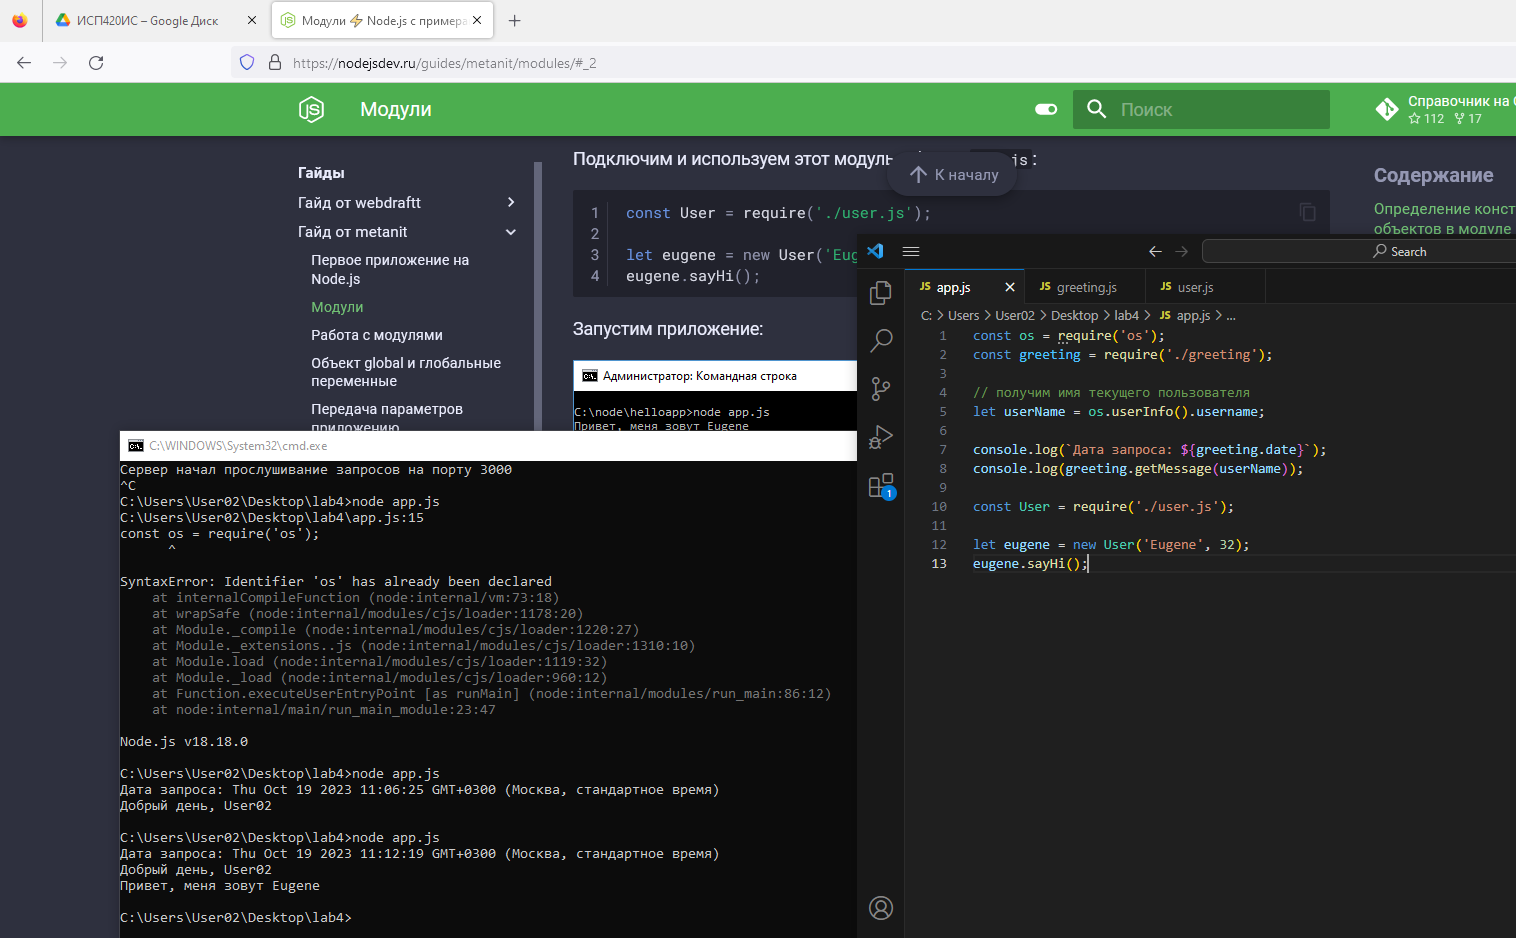The image size is (1516, 938).
Task: Open the Search view in VS Code sidebar
Action: pyautogui.click(x=881, y=340)
